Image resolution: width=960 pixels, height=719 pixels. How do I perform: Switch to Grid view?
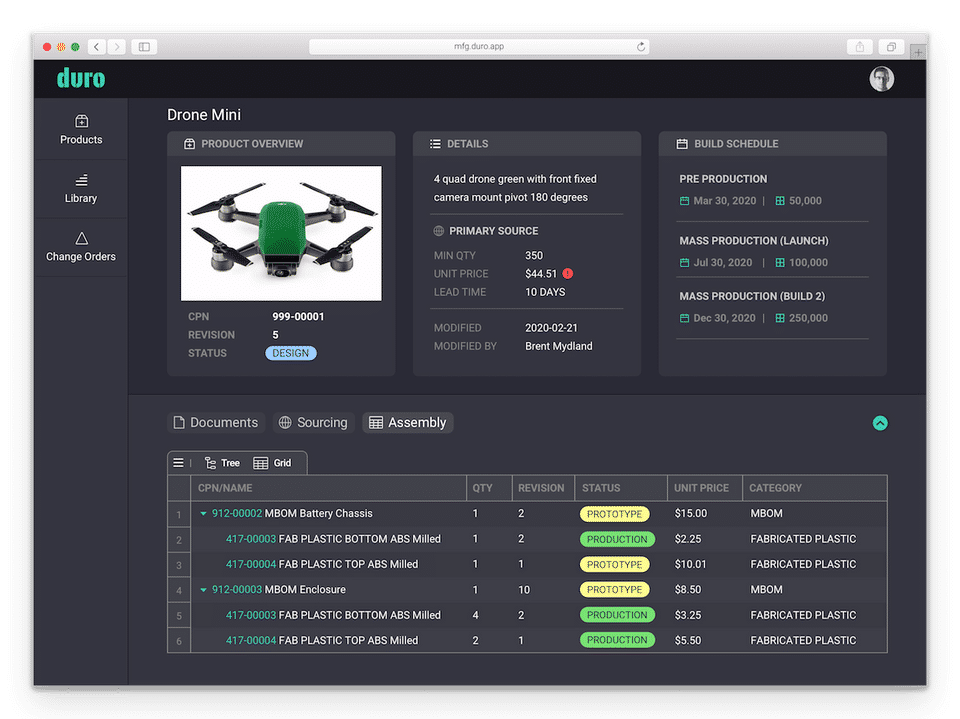pos(272,463)
